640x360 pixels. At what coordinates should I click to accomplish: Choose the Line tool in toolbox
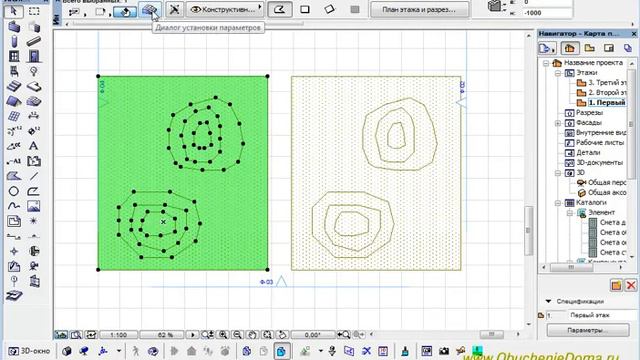pos(34,176)
